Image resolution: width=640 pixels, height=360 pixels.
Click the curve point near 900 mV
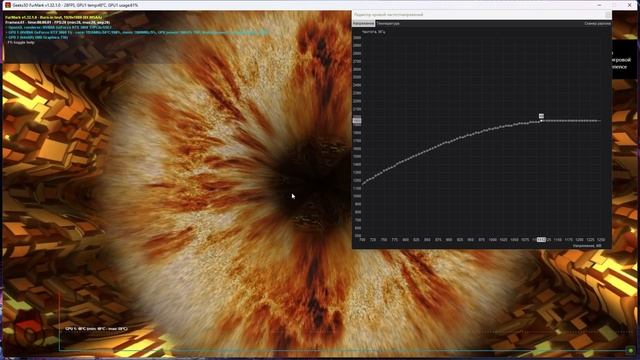pos(448,142)
